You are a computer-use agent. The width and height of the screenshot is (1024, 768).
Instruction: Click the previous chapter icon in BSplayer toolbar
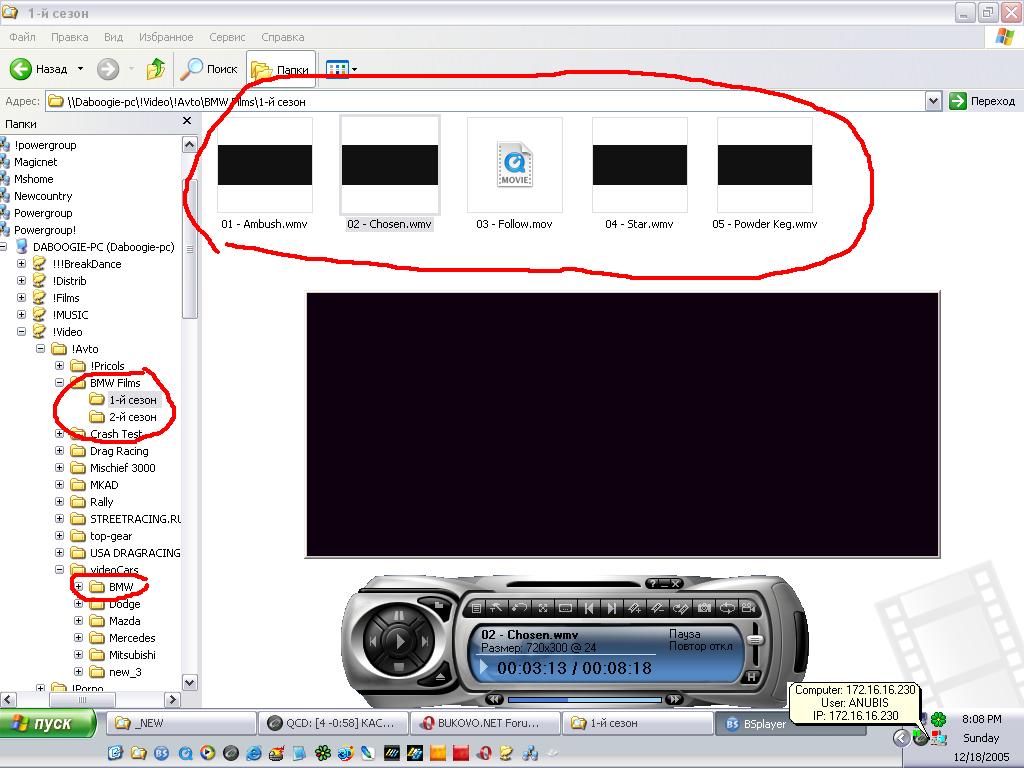pos(589,608)
